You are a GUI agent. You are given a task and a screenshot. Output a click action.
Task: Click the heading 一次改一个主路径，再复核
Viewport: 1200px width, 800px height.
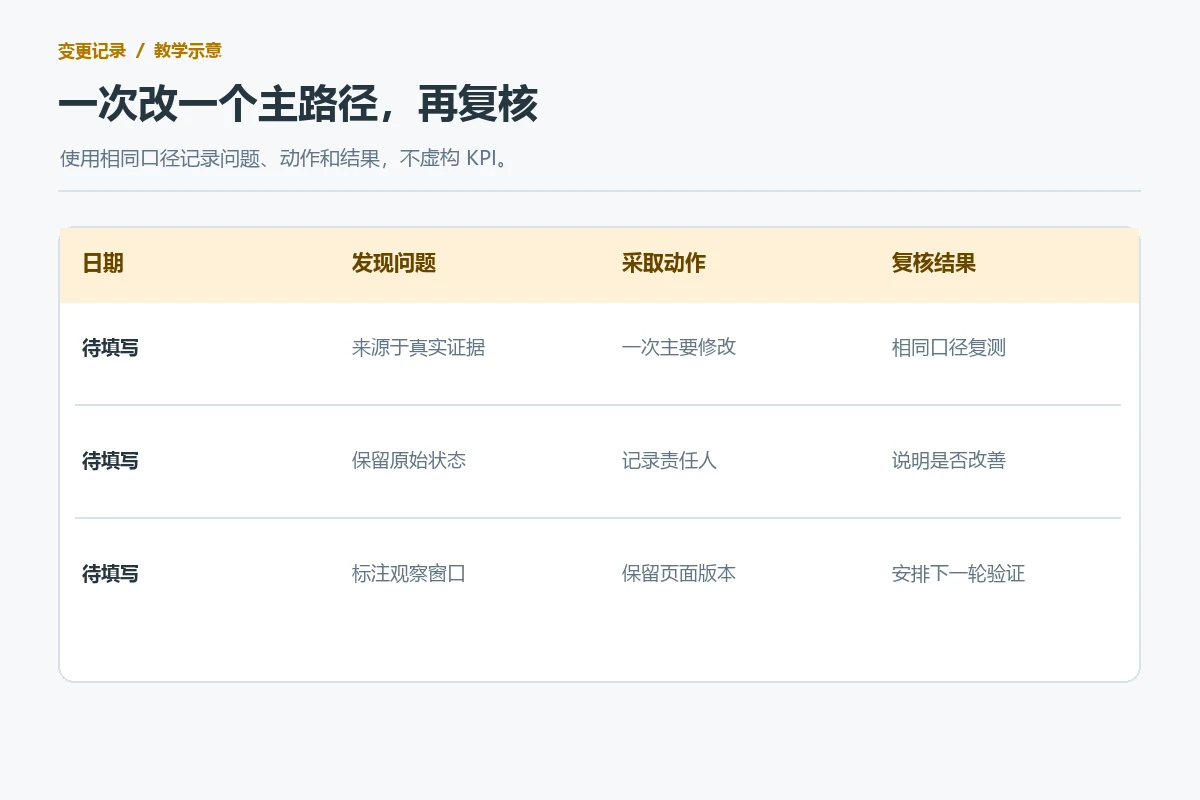pos(298,105)
